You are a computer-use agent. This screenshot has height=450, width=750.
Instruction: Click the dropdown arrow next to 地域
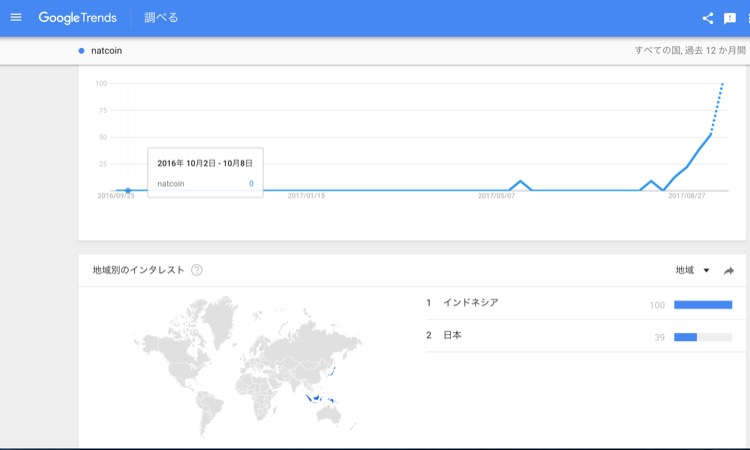click(706, 271)
